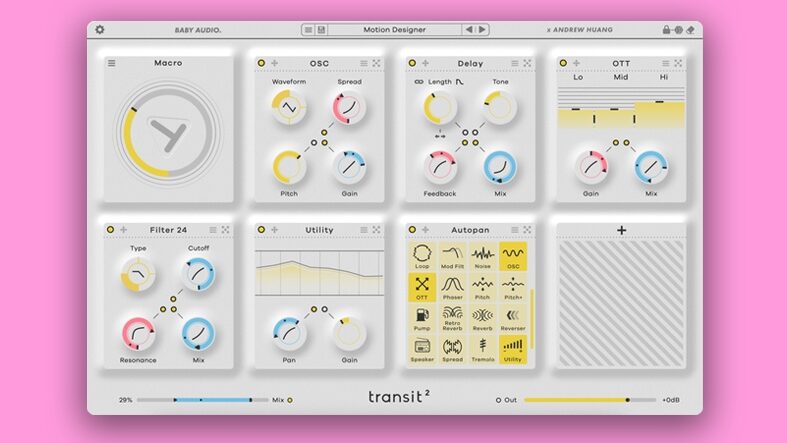787x443 pixels.
Task: Open the OTT module options menu
Action: pyautogui.click(x=665, y=63)
